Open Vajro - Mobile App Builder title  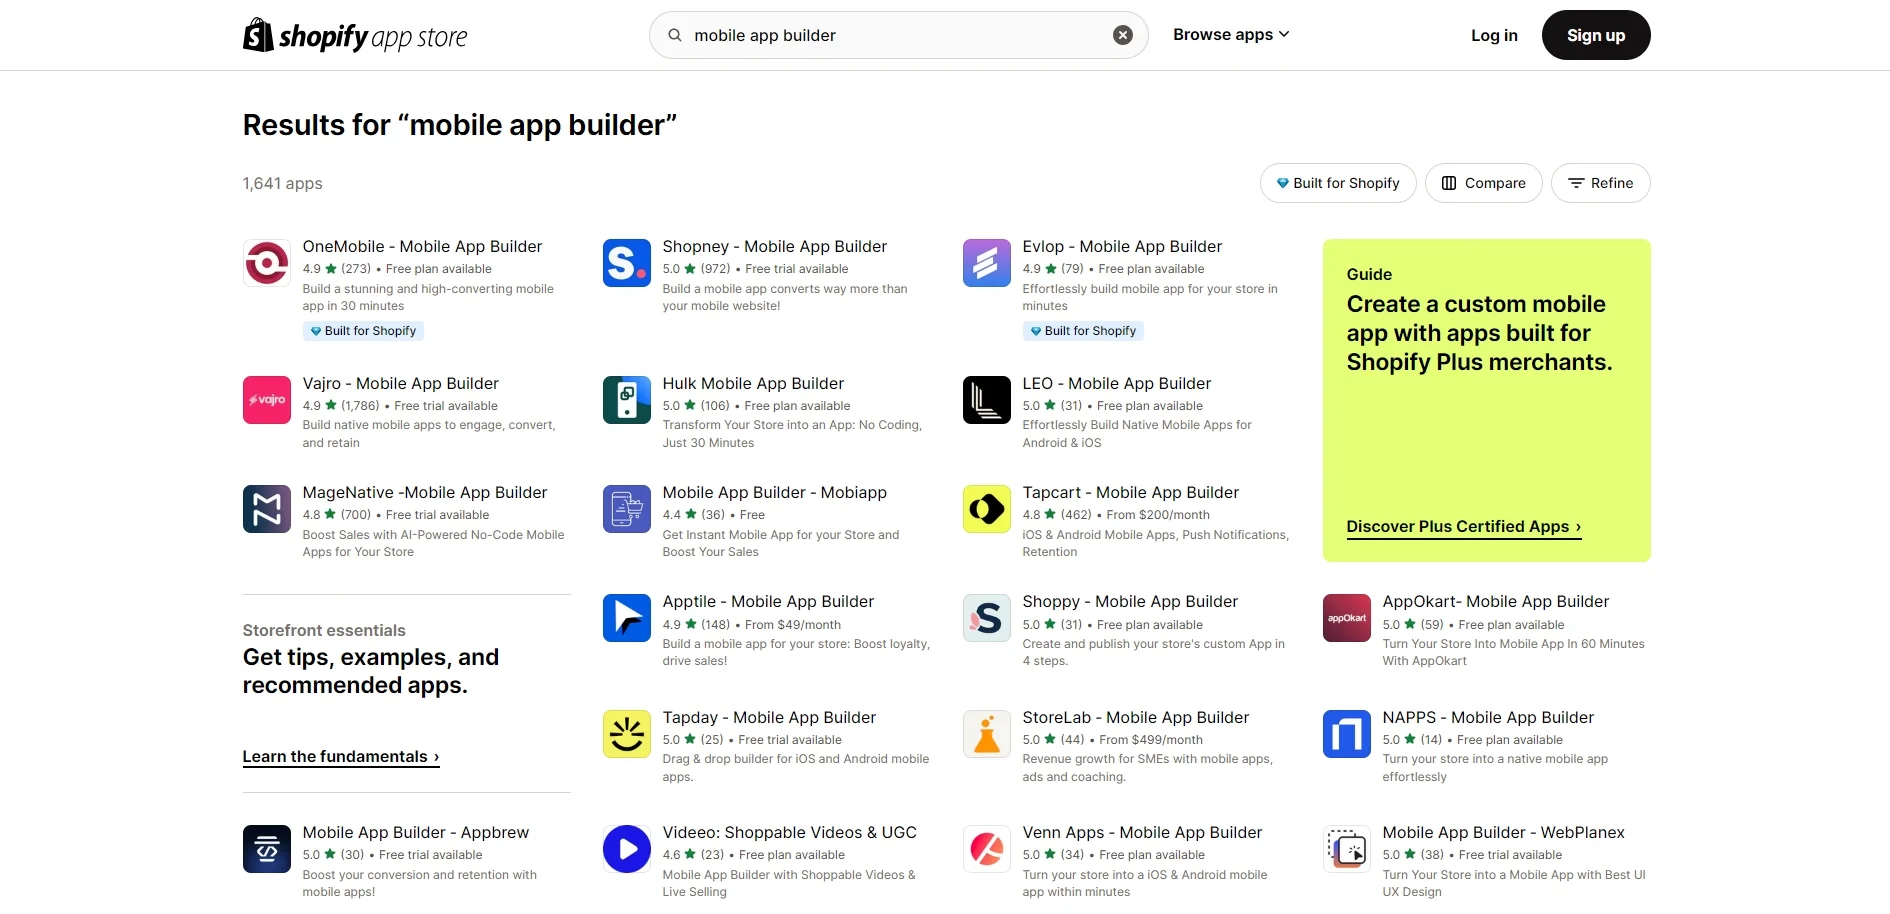(x=401, y=384)
